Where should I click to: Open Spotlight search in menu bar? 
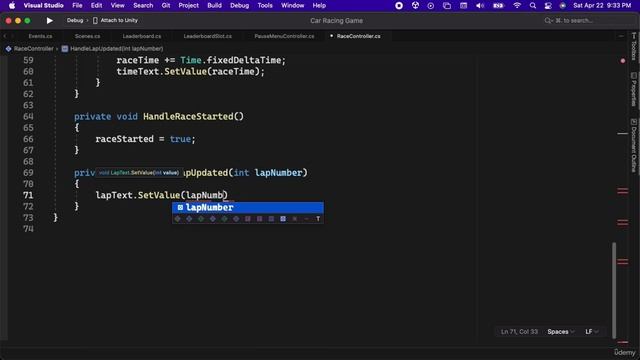click(533, 6)
